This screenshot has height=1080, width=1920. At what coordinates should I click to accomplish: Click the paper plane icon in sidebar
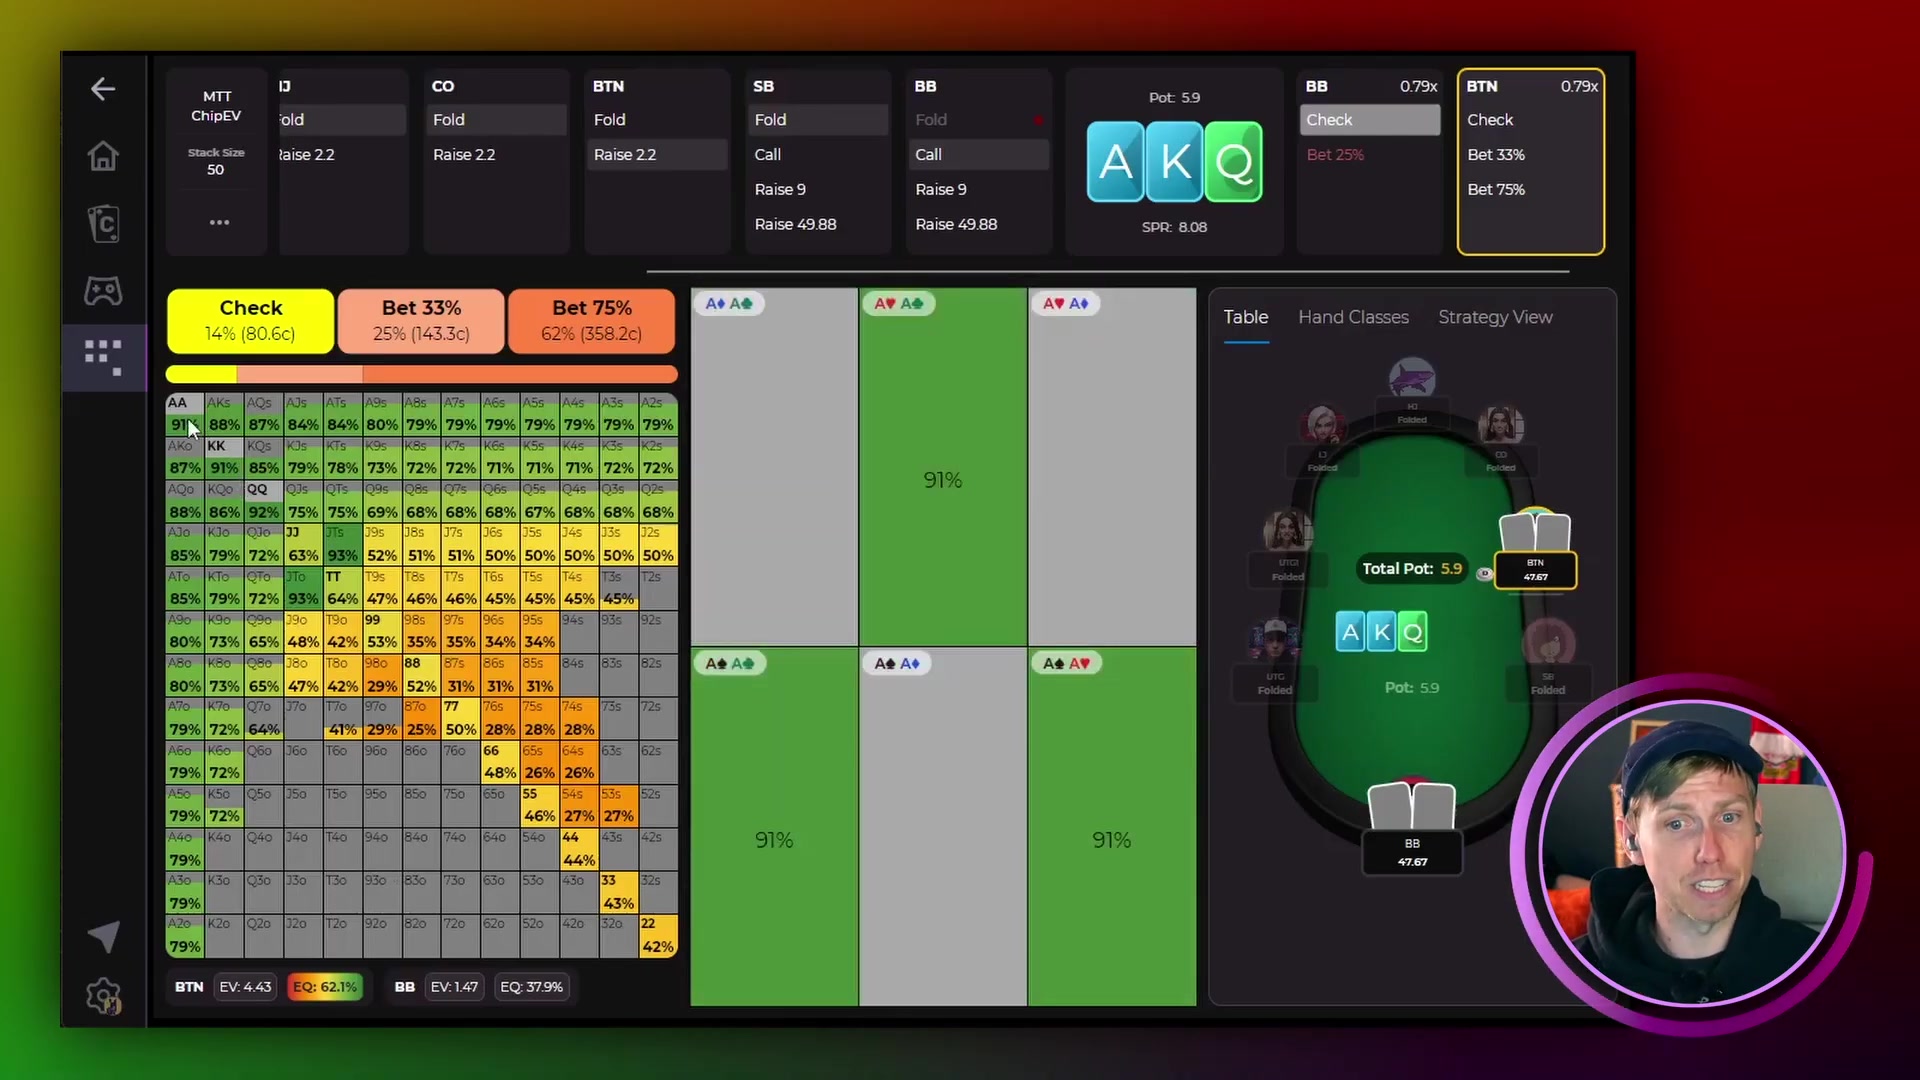click(103, 936)
